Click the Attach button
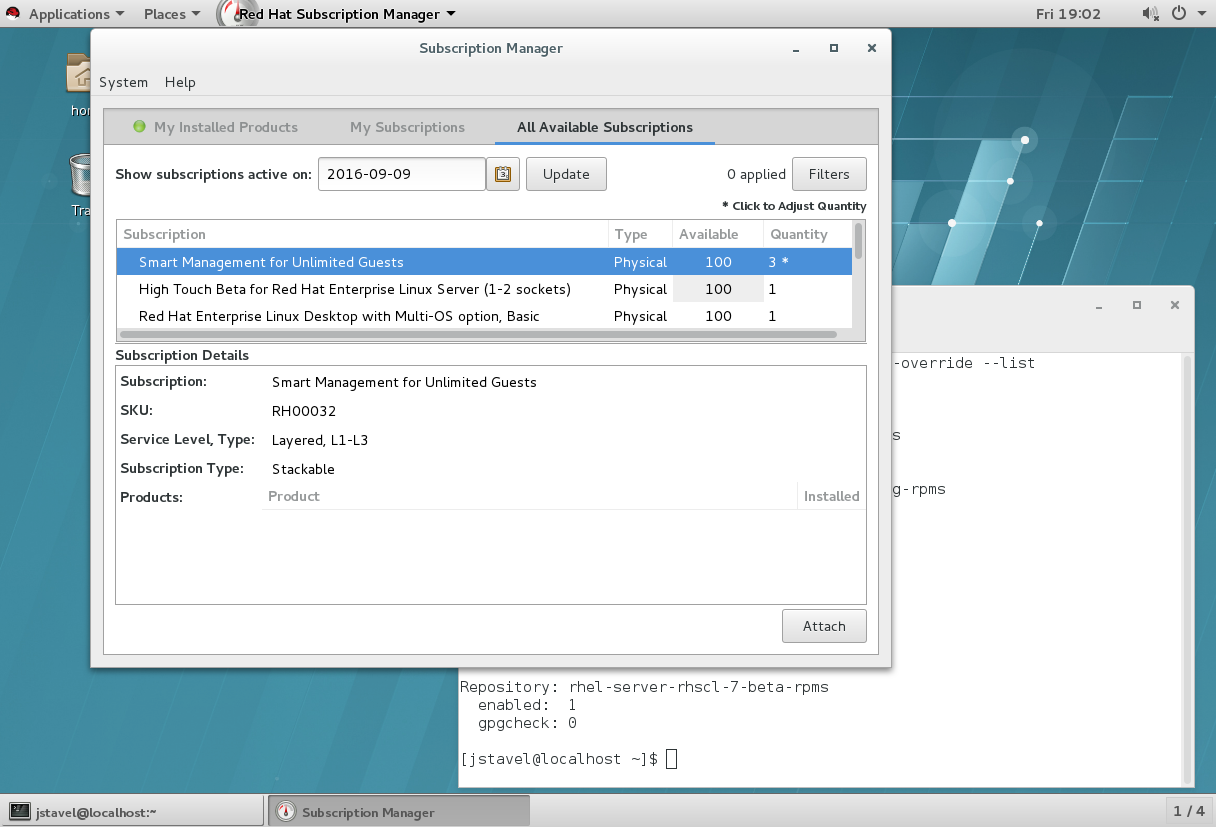This screenshot has width=1216, height=827. (824, 626)
